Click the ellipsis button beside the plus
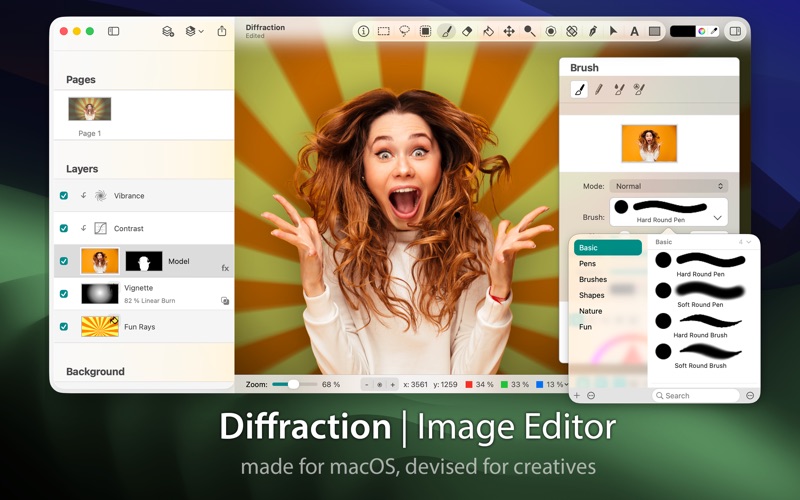 591,395
